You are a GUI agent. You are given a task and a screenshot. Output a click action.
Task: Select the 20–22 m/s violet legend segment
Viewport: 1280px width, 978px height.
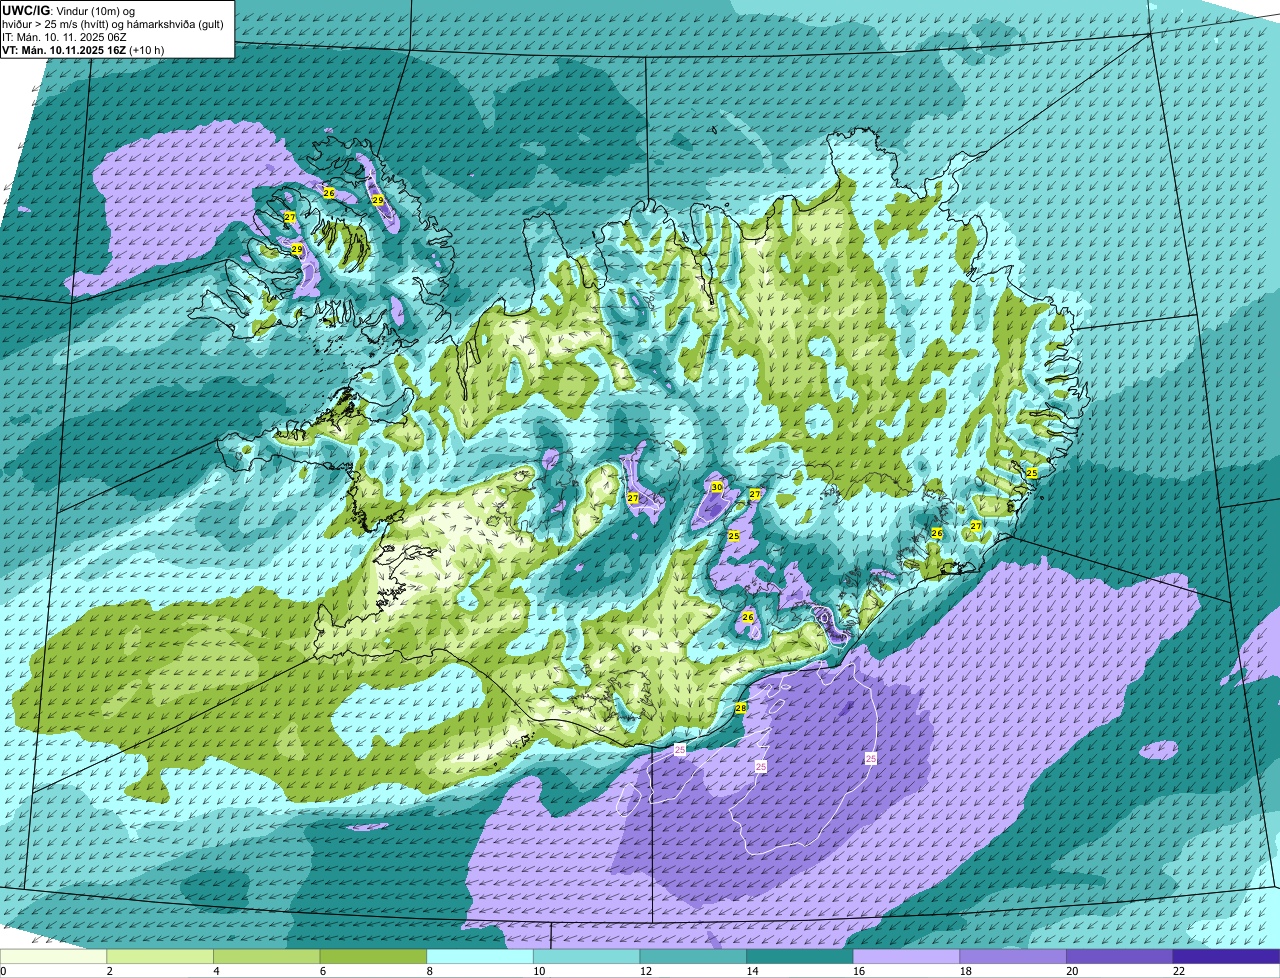pyautogui.click(x=1120, y=956)
